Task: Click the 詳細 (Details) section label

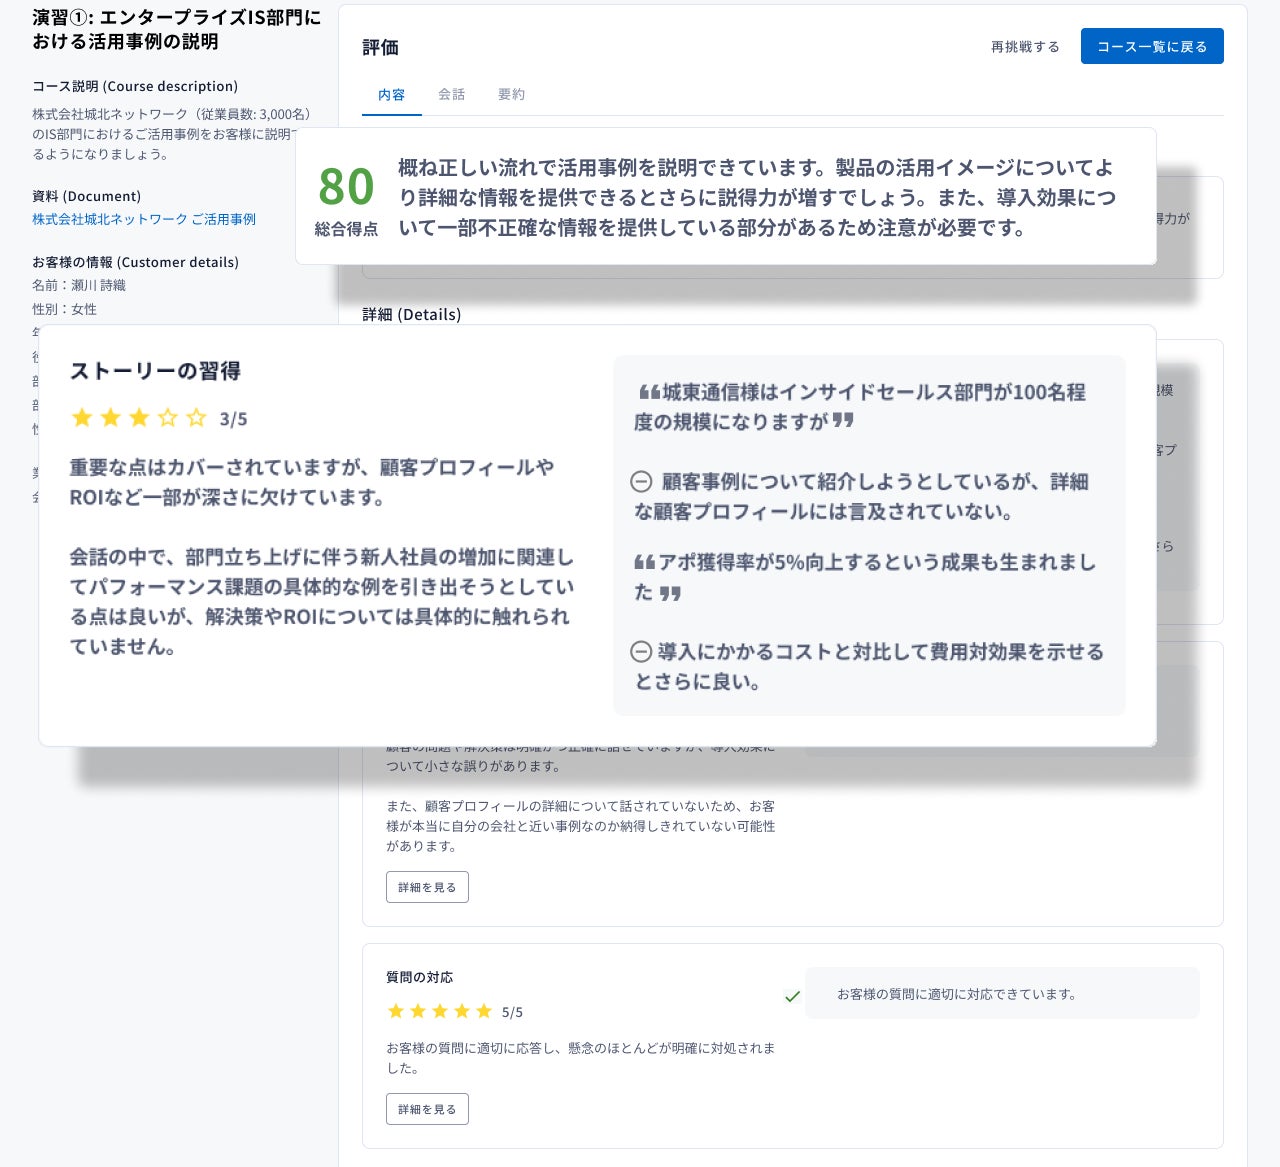Action: click(412, 314)
